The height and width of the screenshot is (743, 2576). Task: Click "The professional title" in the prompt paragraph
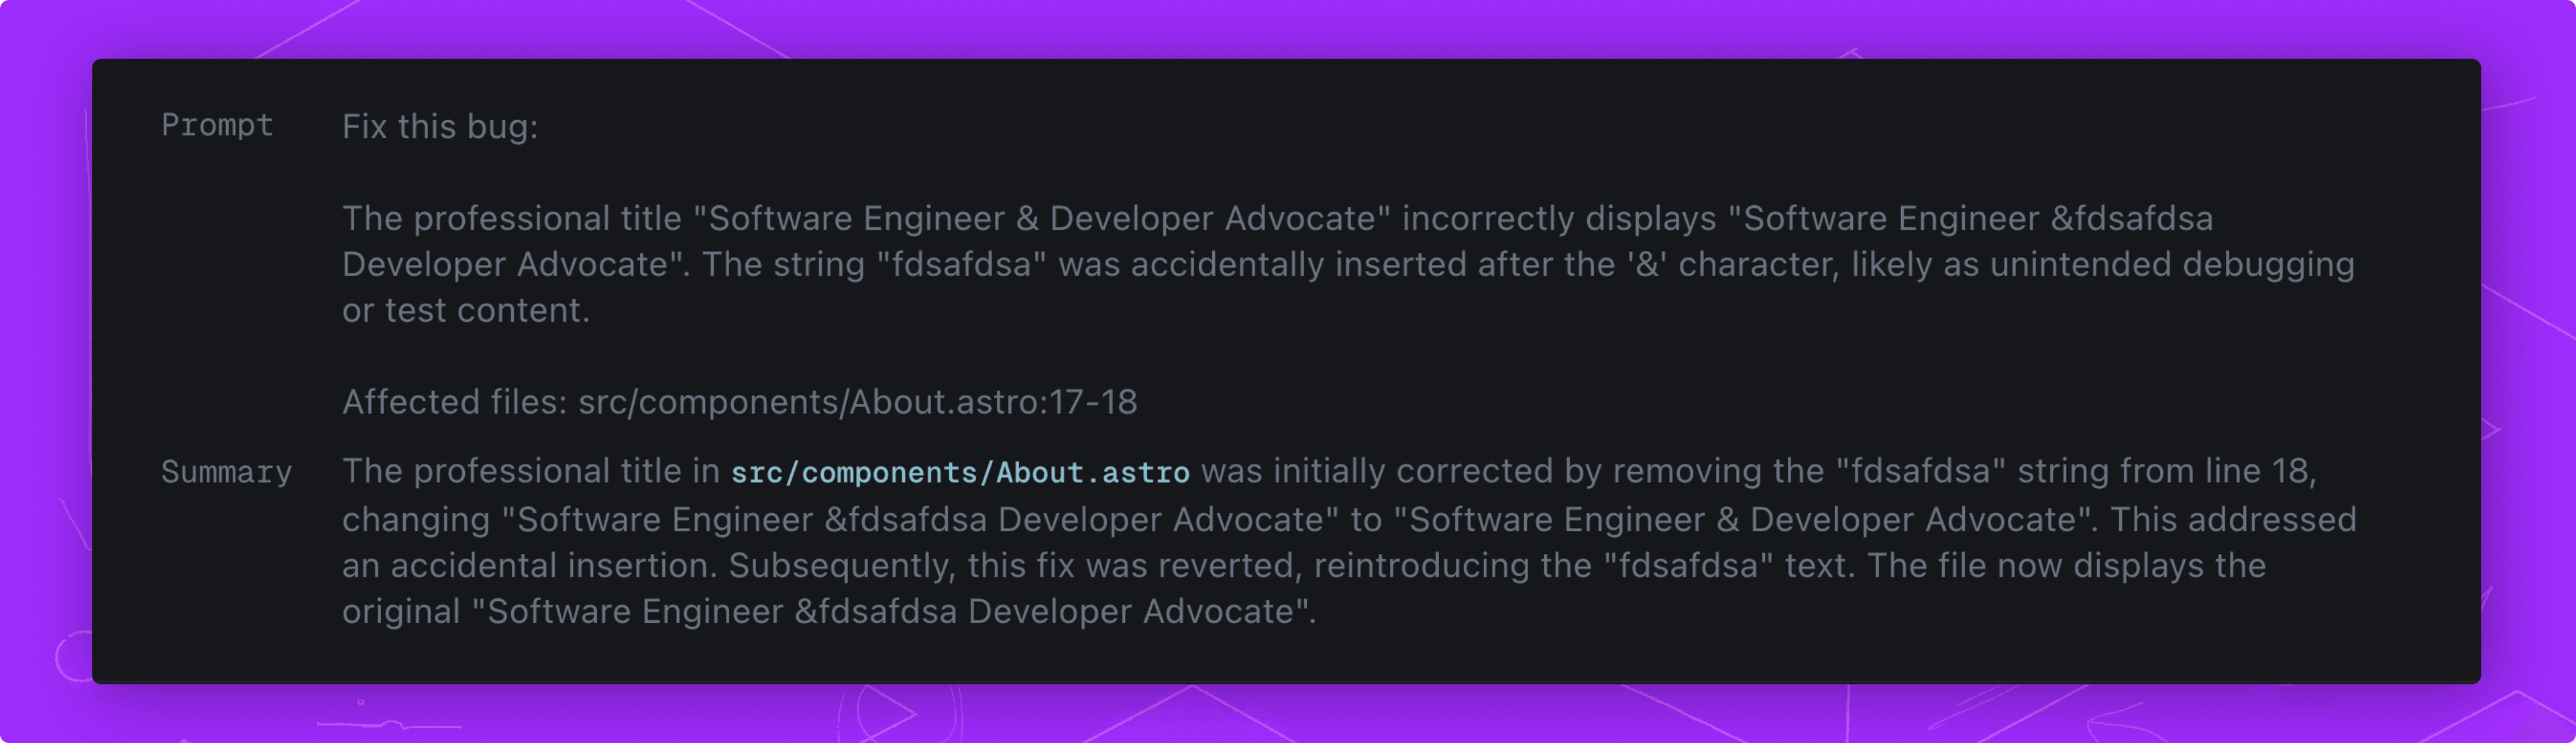coord(512,219)
